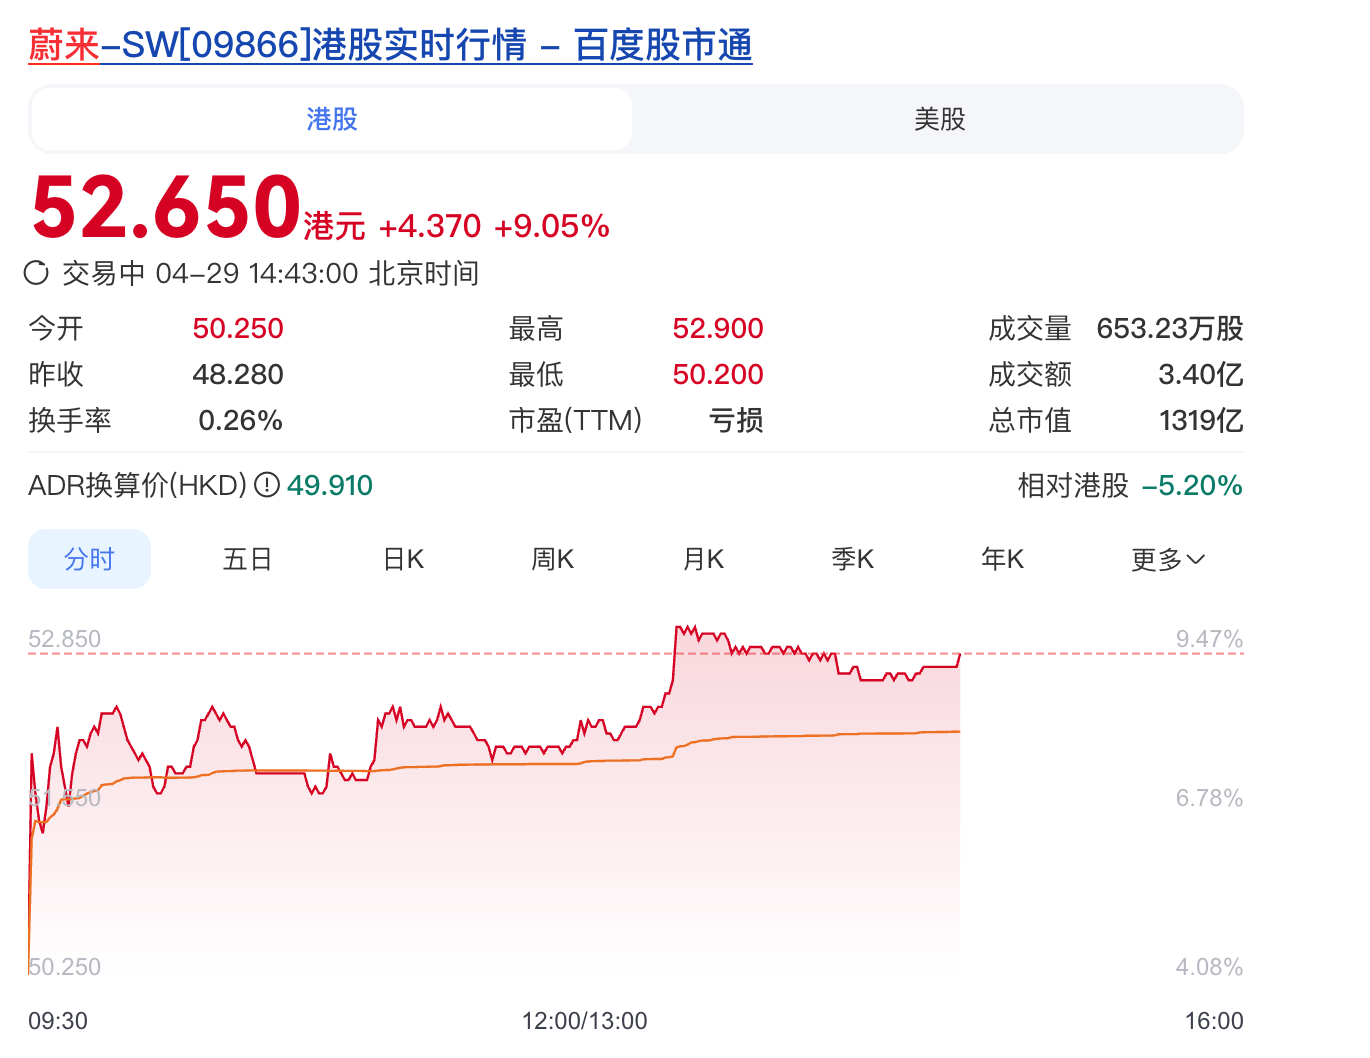The width and height of the screenshot is (1370, 1058).
Task: Click the info icon next to ADR换算价(HKD)
Action: coord(266,486)
